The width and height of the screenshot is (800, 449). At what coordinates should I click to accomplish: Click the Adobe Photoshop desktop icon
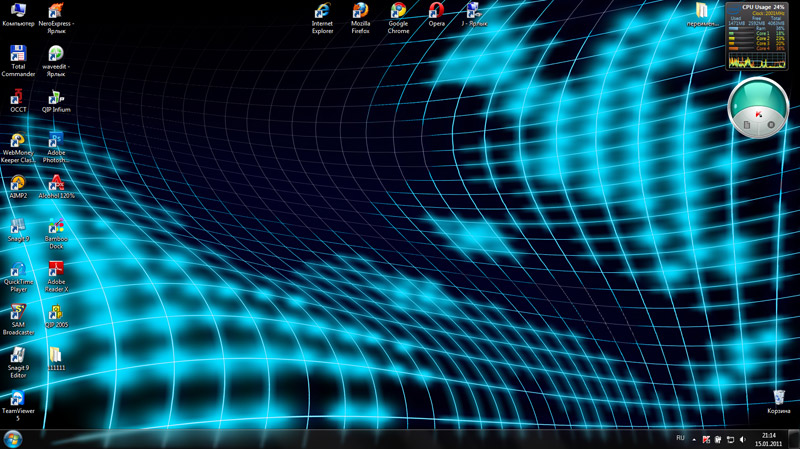(56, 141)
